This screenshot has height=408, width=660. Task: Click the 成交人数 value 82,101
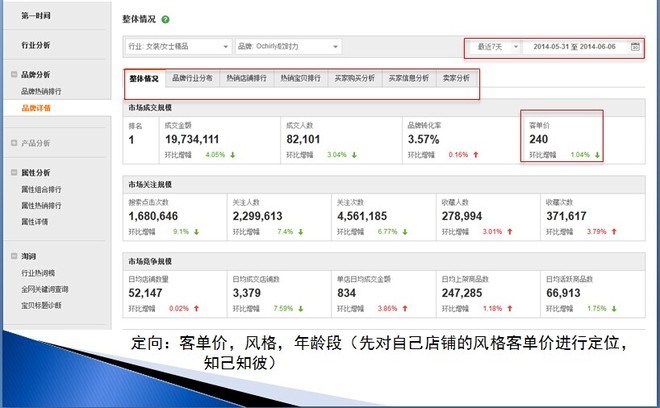pos(303,139)
